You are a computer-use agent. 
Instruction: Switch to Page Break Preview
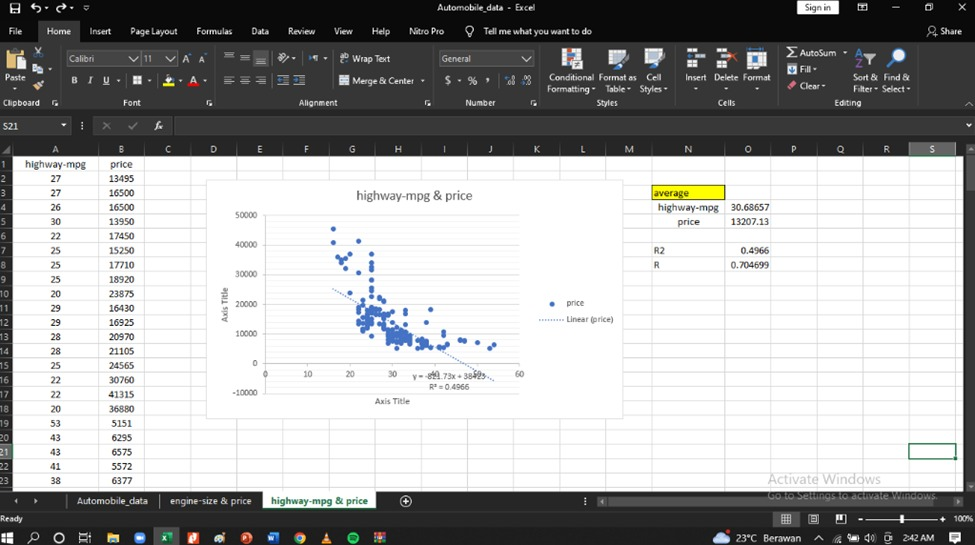841,519
